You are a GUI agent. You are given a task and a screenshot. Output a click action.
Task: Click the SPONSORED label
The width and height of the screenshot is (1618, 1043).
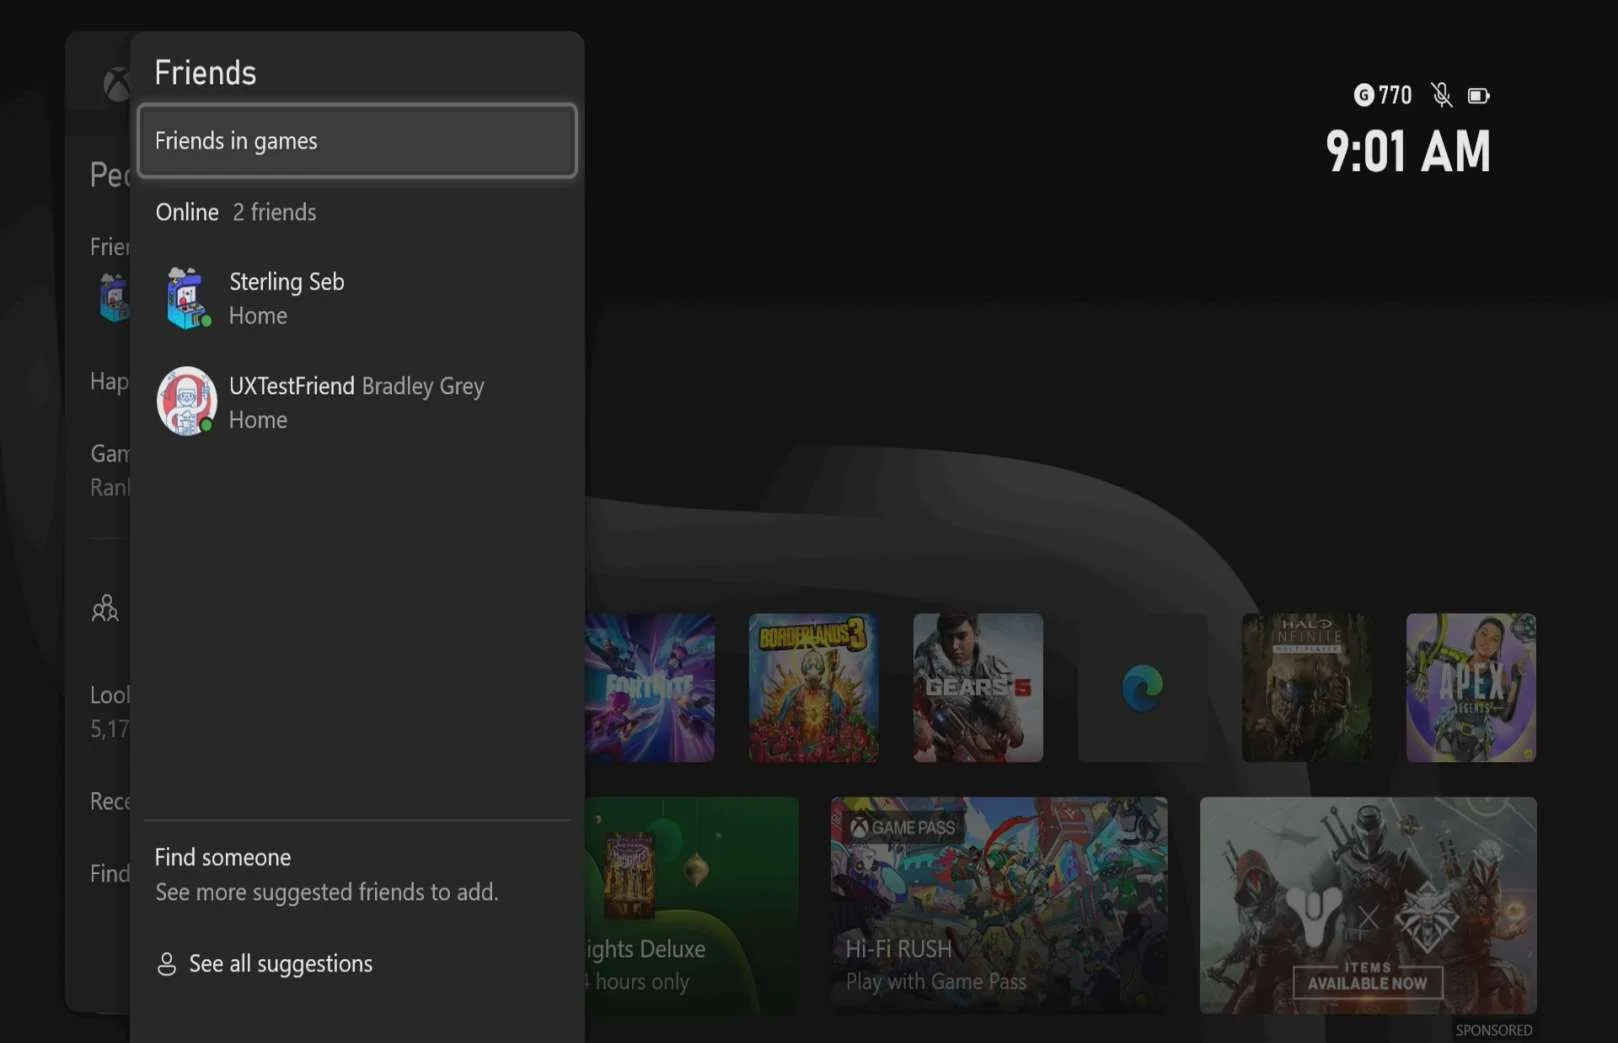point(1494,1030)
